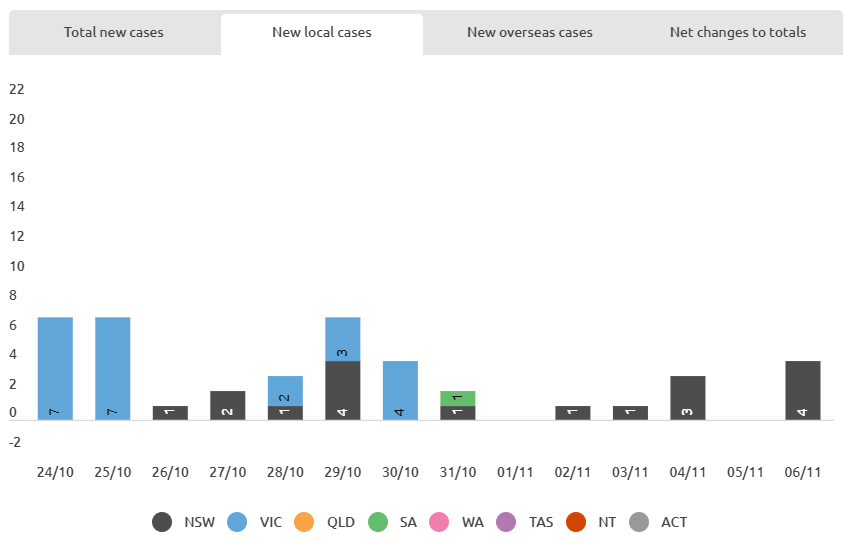858x544 pixels.
Task: Click the NSW bar for 27/10
Action: pyautogui.click(x=228, y=405)
